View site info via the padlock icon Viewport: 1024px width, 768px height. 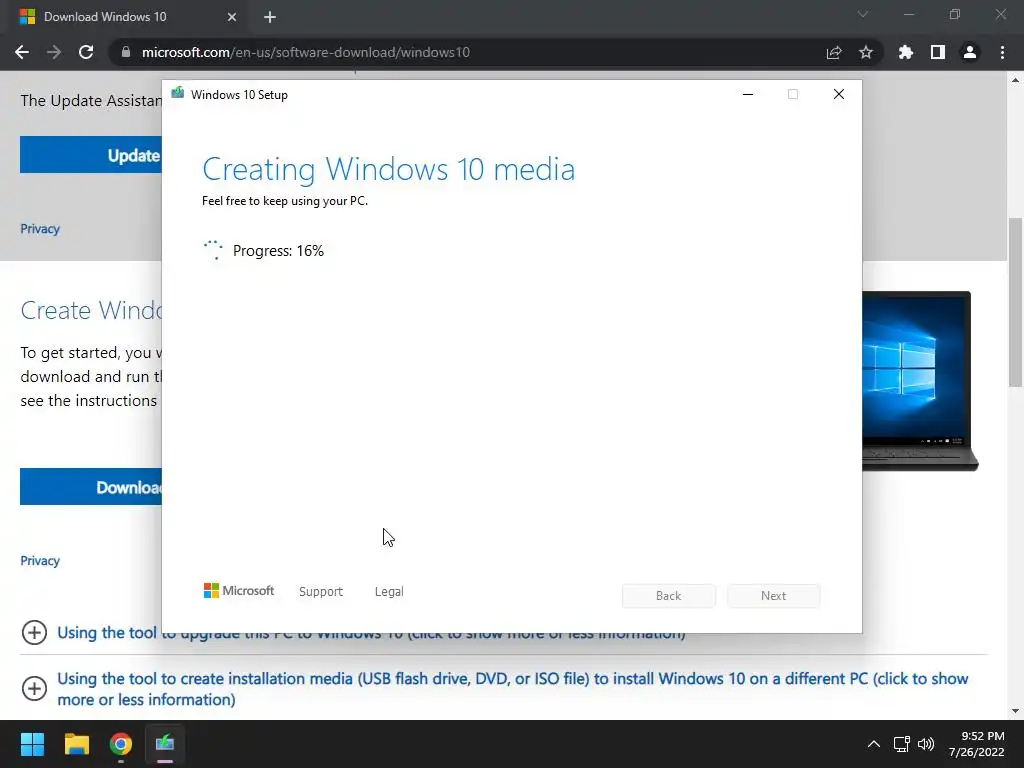coord(126,52)
